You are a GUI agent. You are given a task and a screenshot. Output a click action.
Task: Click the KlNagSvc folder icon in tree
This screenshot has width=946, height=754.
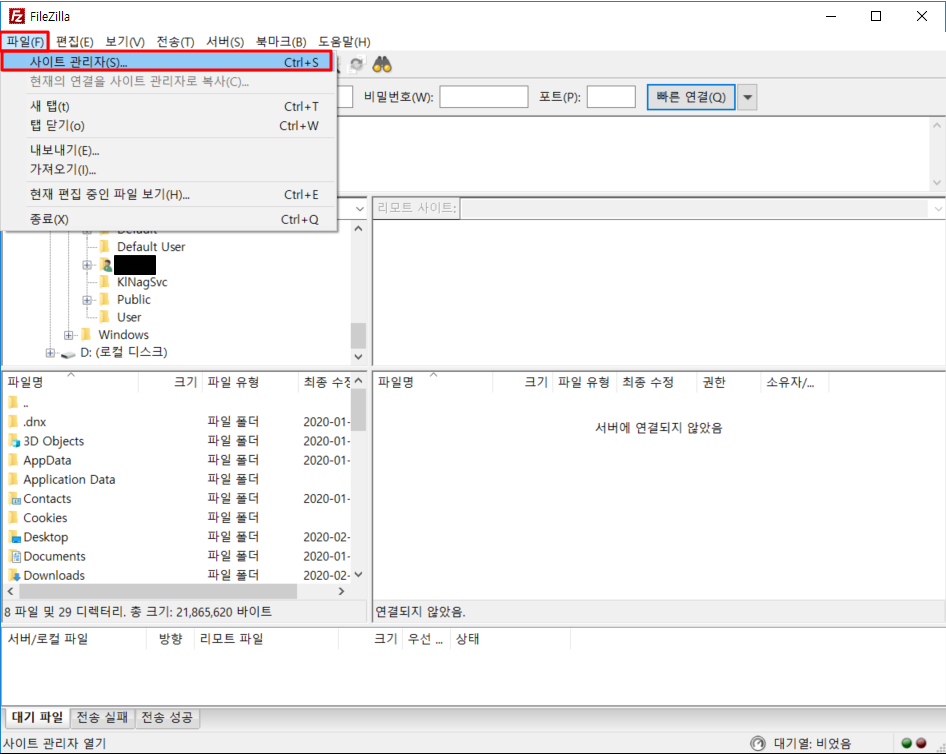[x=105, y=282]
